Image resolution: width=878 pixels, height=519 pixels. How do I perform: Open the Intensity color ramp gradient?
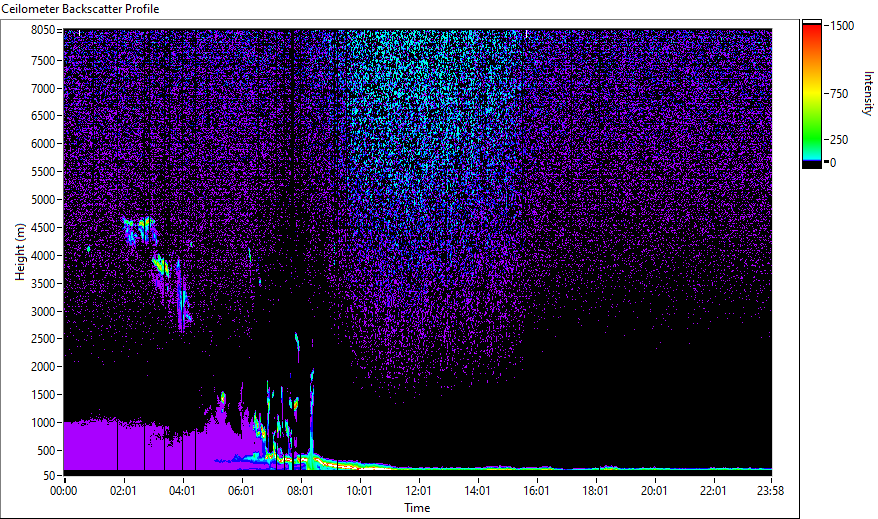pyautogui.click(x=811, y=92)
